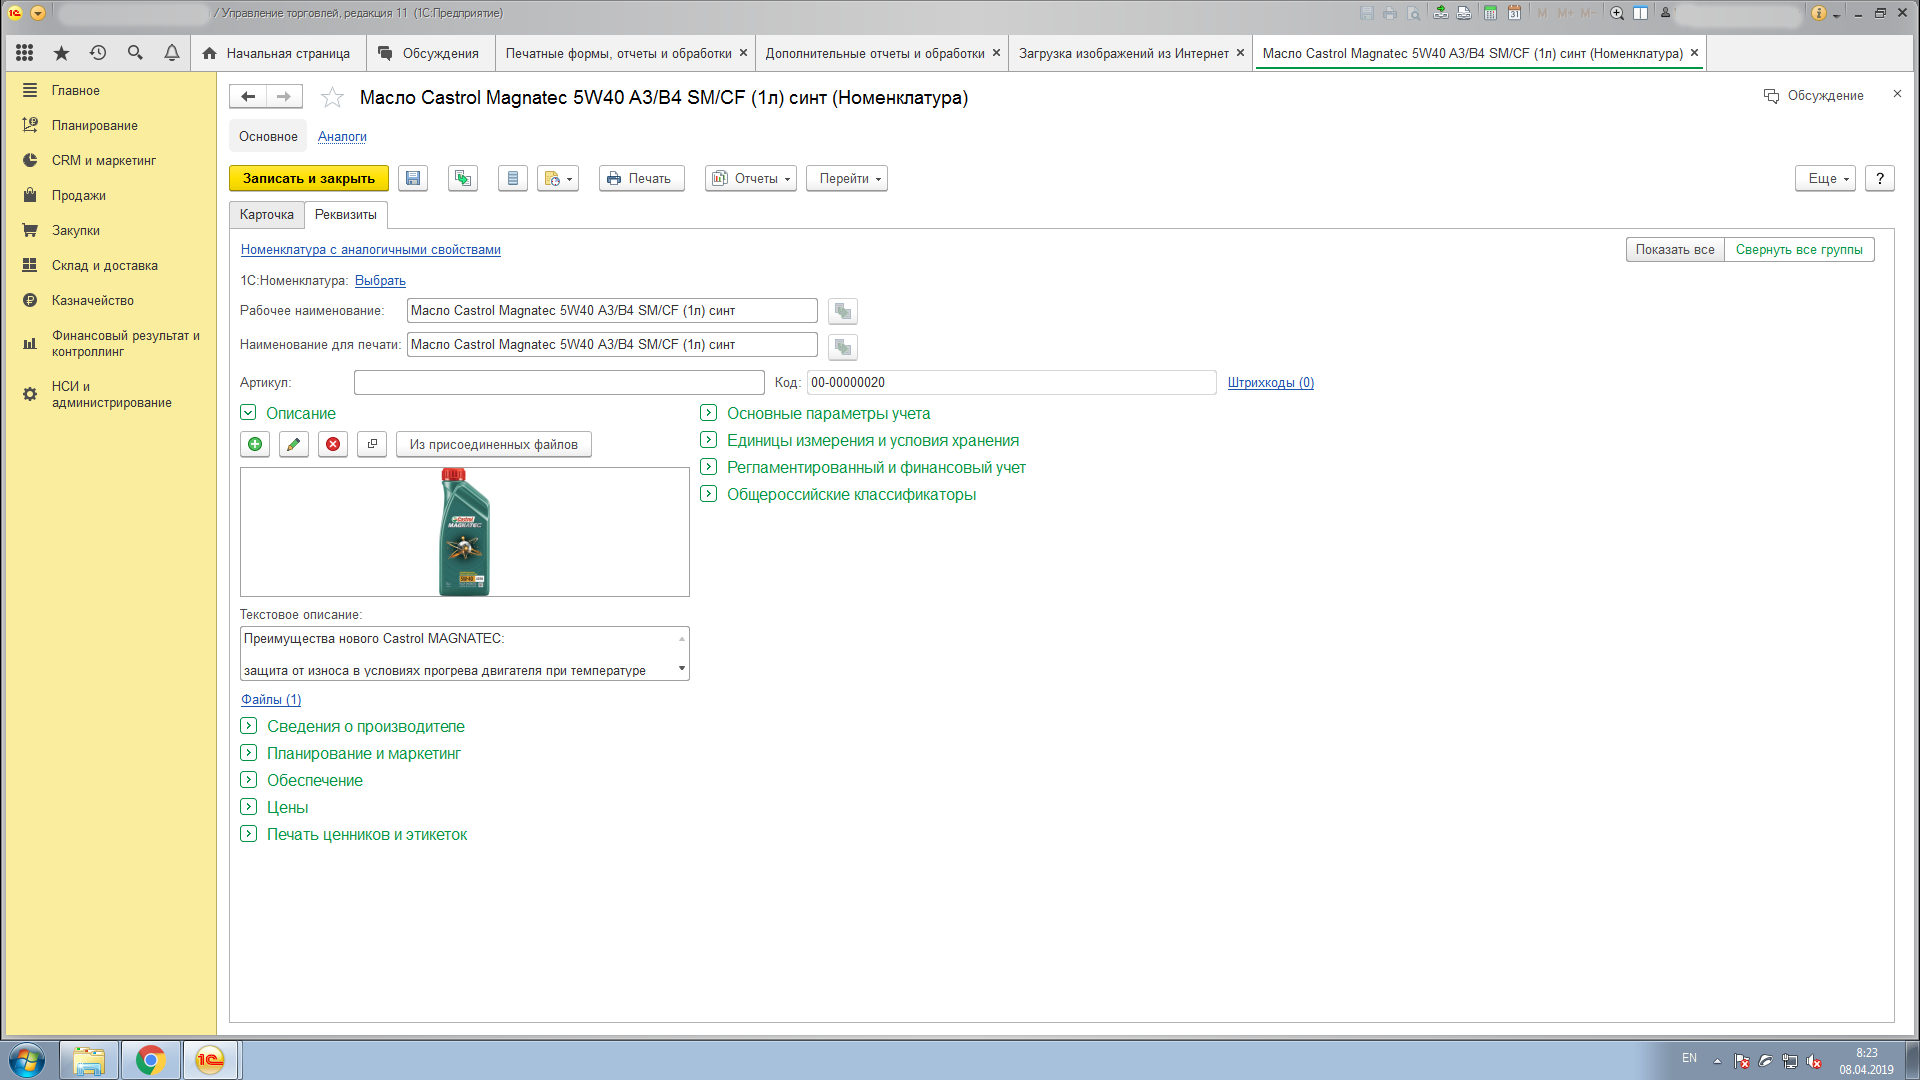Image resolution: width=1920 pixels, height=1080 pixels.
Task: Collapse the Описание group
Action: 248,412
